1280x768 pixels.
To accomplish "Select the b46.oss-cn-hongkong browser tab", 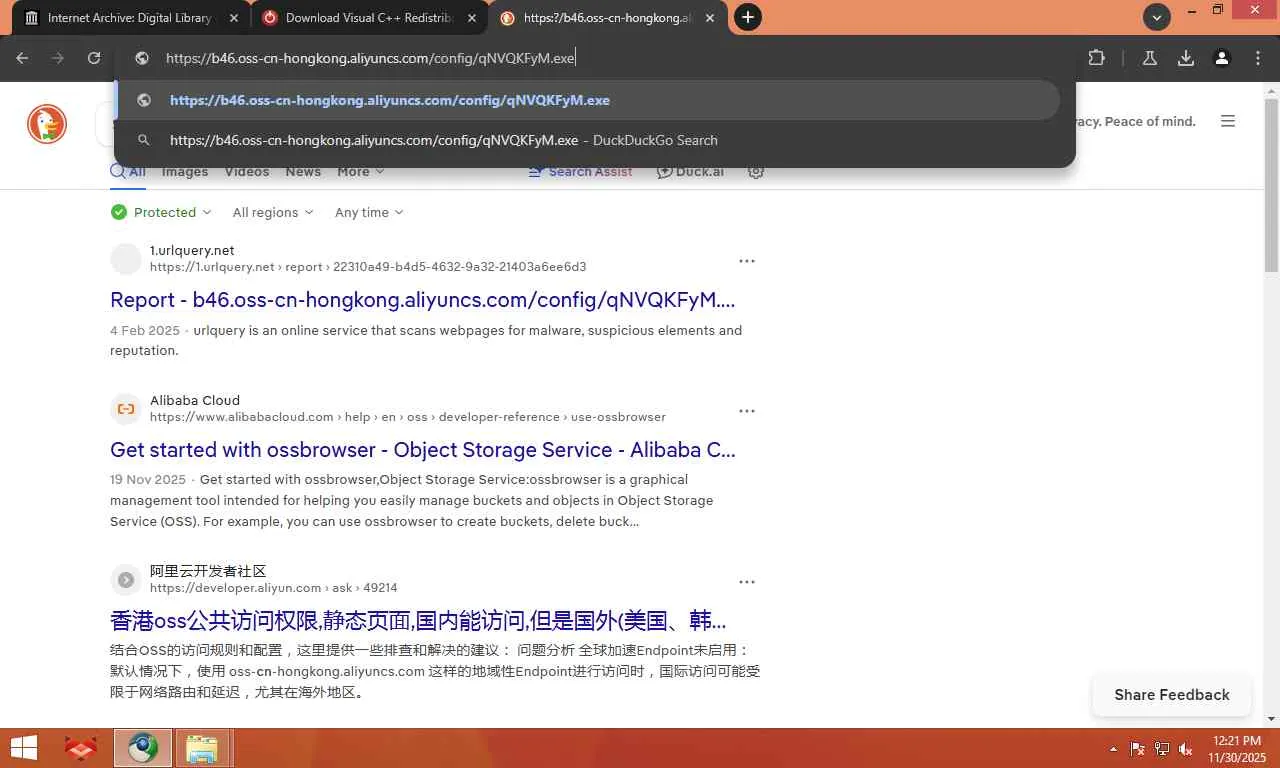I will [x=606, y=18].
